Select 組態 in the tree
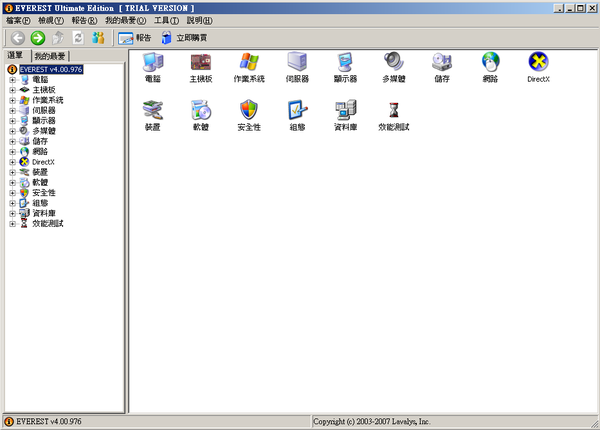600x430 pixels. tap(40, 203)
